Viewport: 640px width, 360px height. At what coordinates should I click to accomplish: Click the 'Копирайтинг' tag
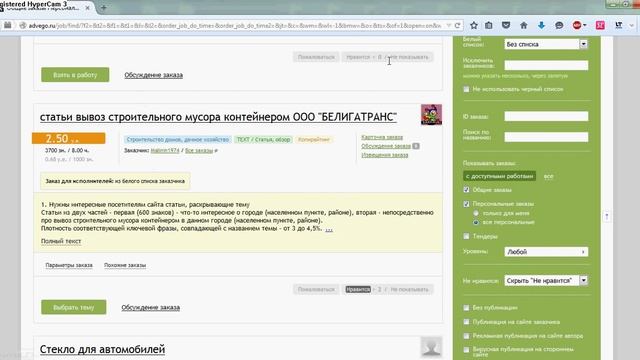click(x=313, y=140)
